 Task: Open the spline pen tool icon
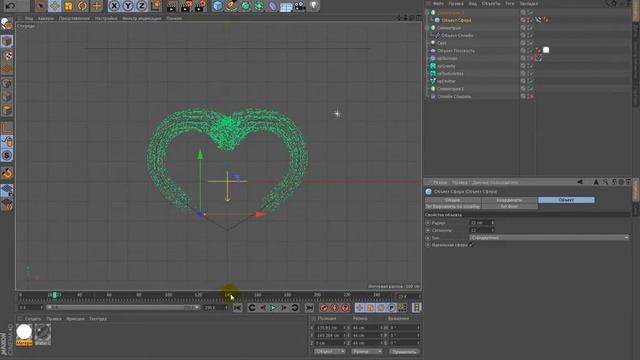point(231,6)
